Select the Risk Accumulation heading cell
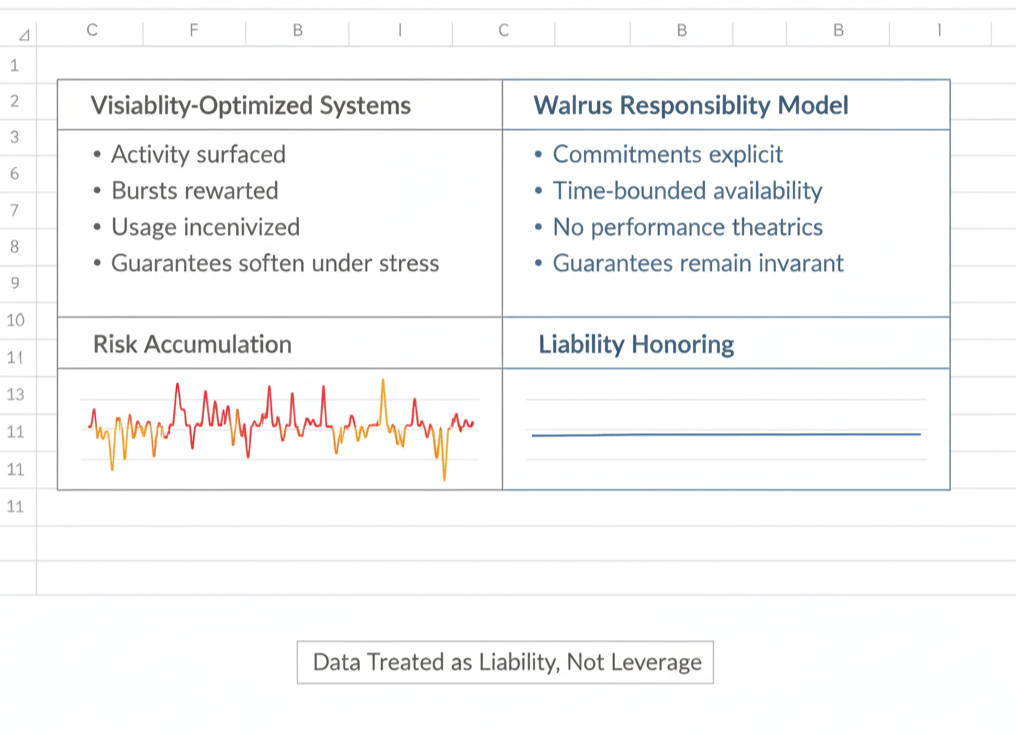 pyautogui.click(x=192, y=344)
